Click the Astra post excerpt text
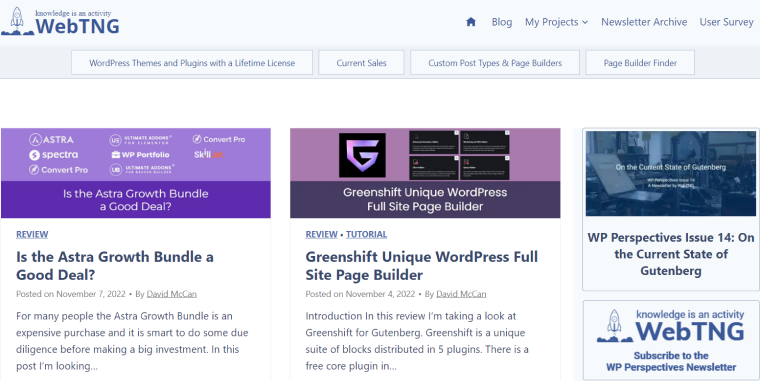Viewport: 760px width, 381px height. pos(132,341)
